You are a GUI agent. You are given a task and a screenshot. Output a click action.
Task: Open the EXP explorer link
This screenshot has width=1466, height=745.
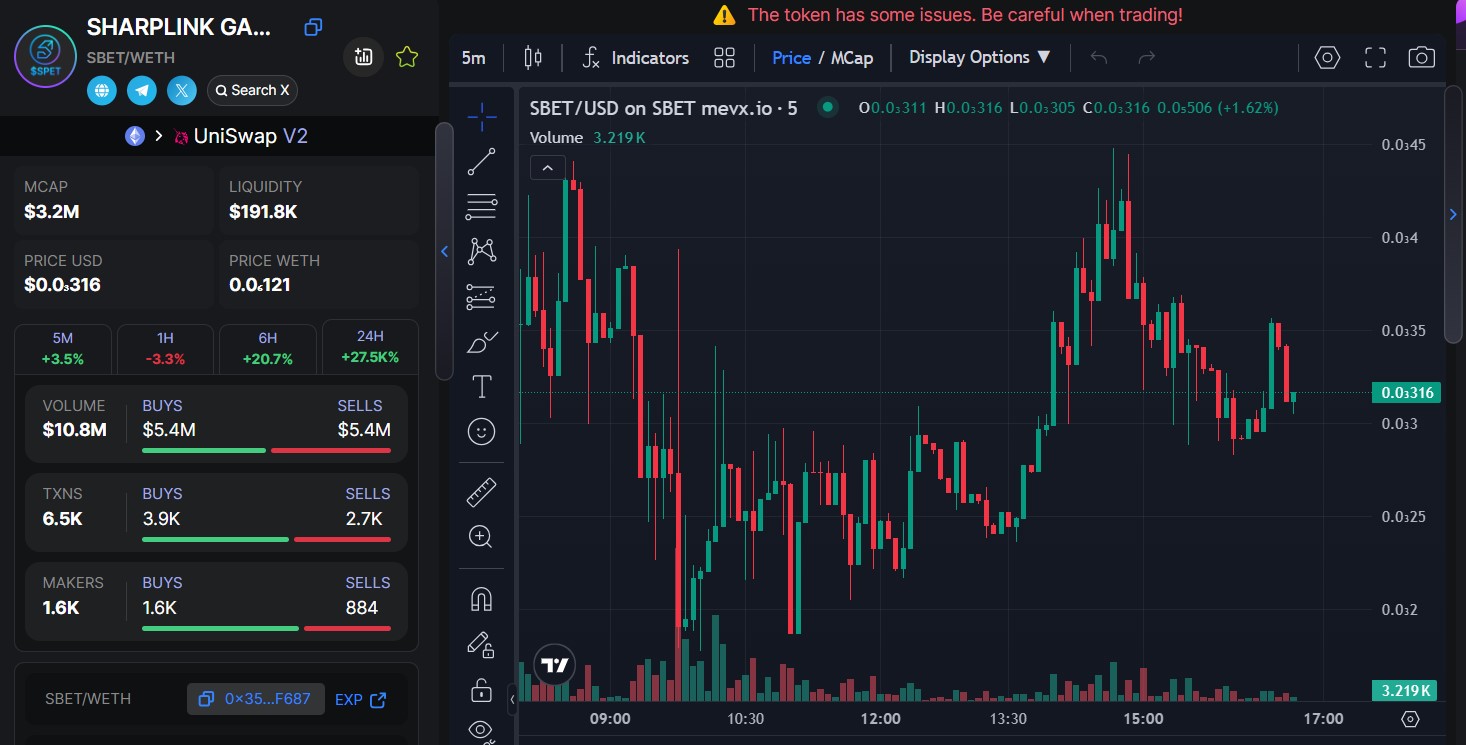360,700
